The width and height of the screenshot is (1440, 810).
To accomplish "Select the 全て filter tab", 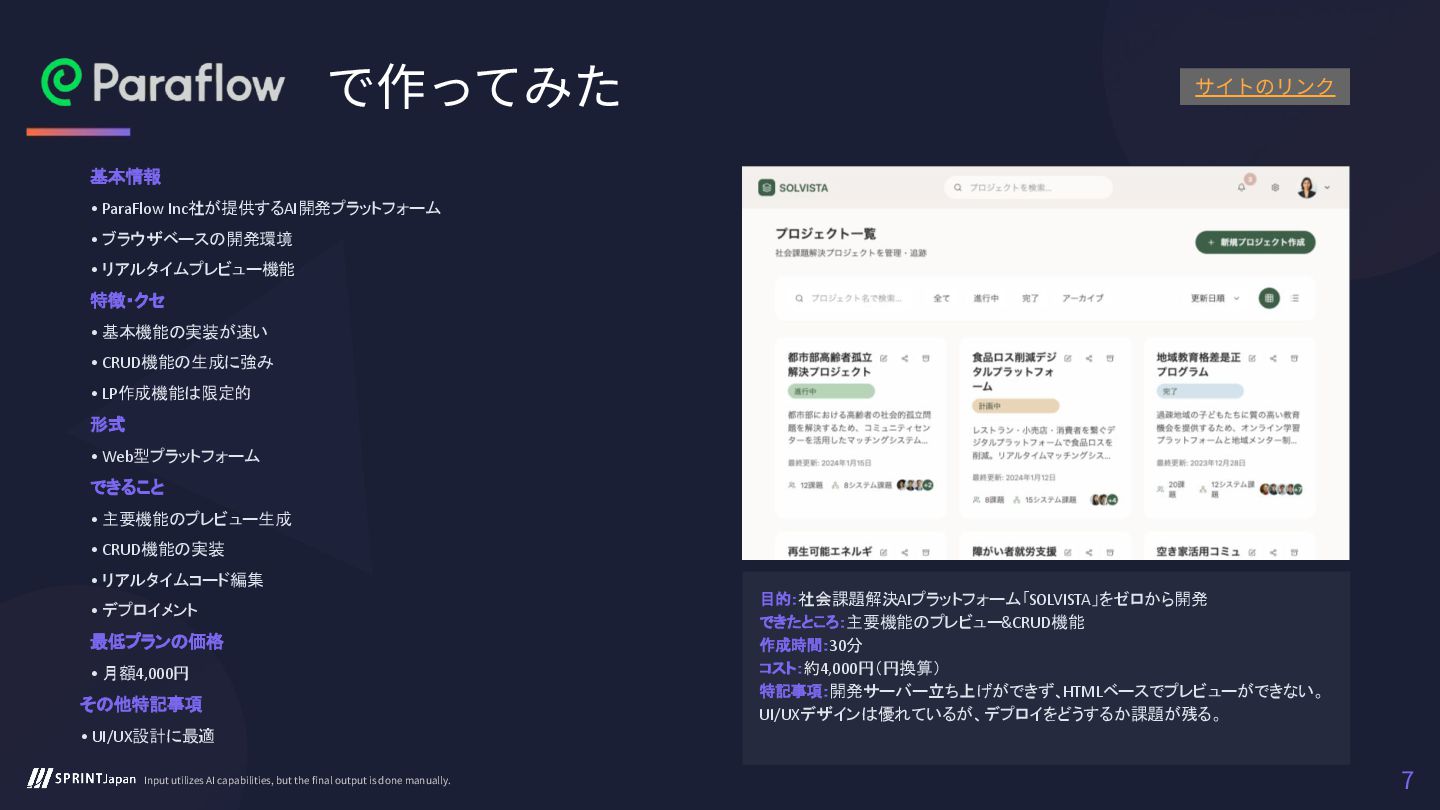I will click(x=941, y=298).
